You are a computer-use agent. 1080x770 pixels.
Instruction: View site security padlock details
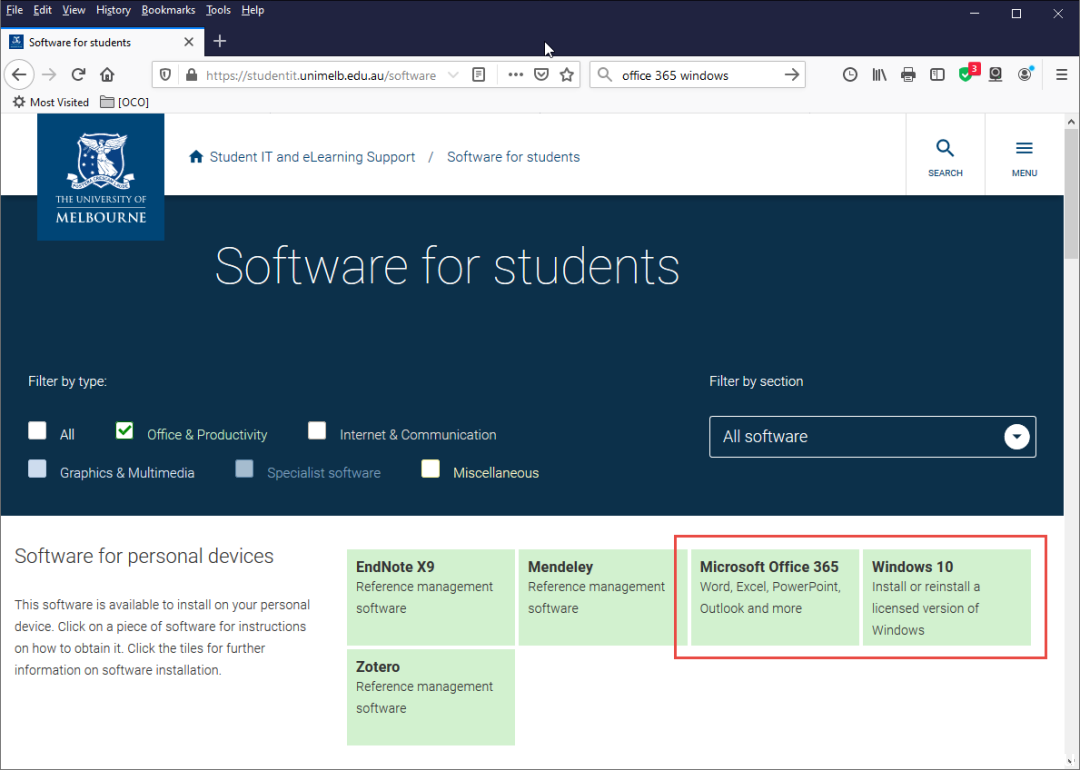191,75
